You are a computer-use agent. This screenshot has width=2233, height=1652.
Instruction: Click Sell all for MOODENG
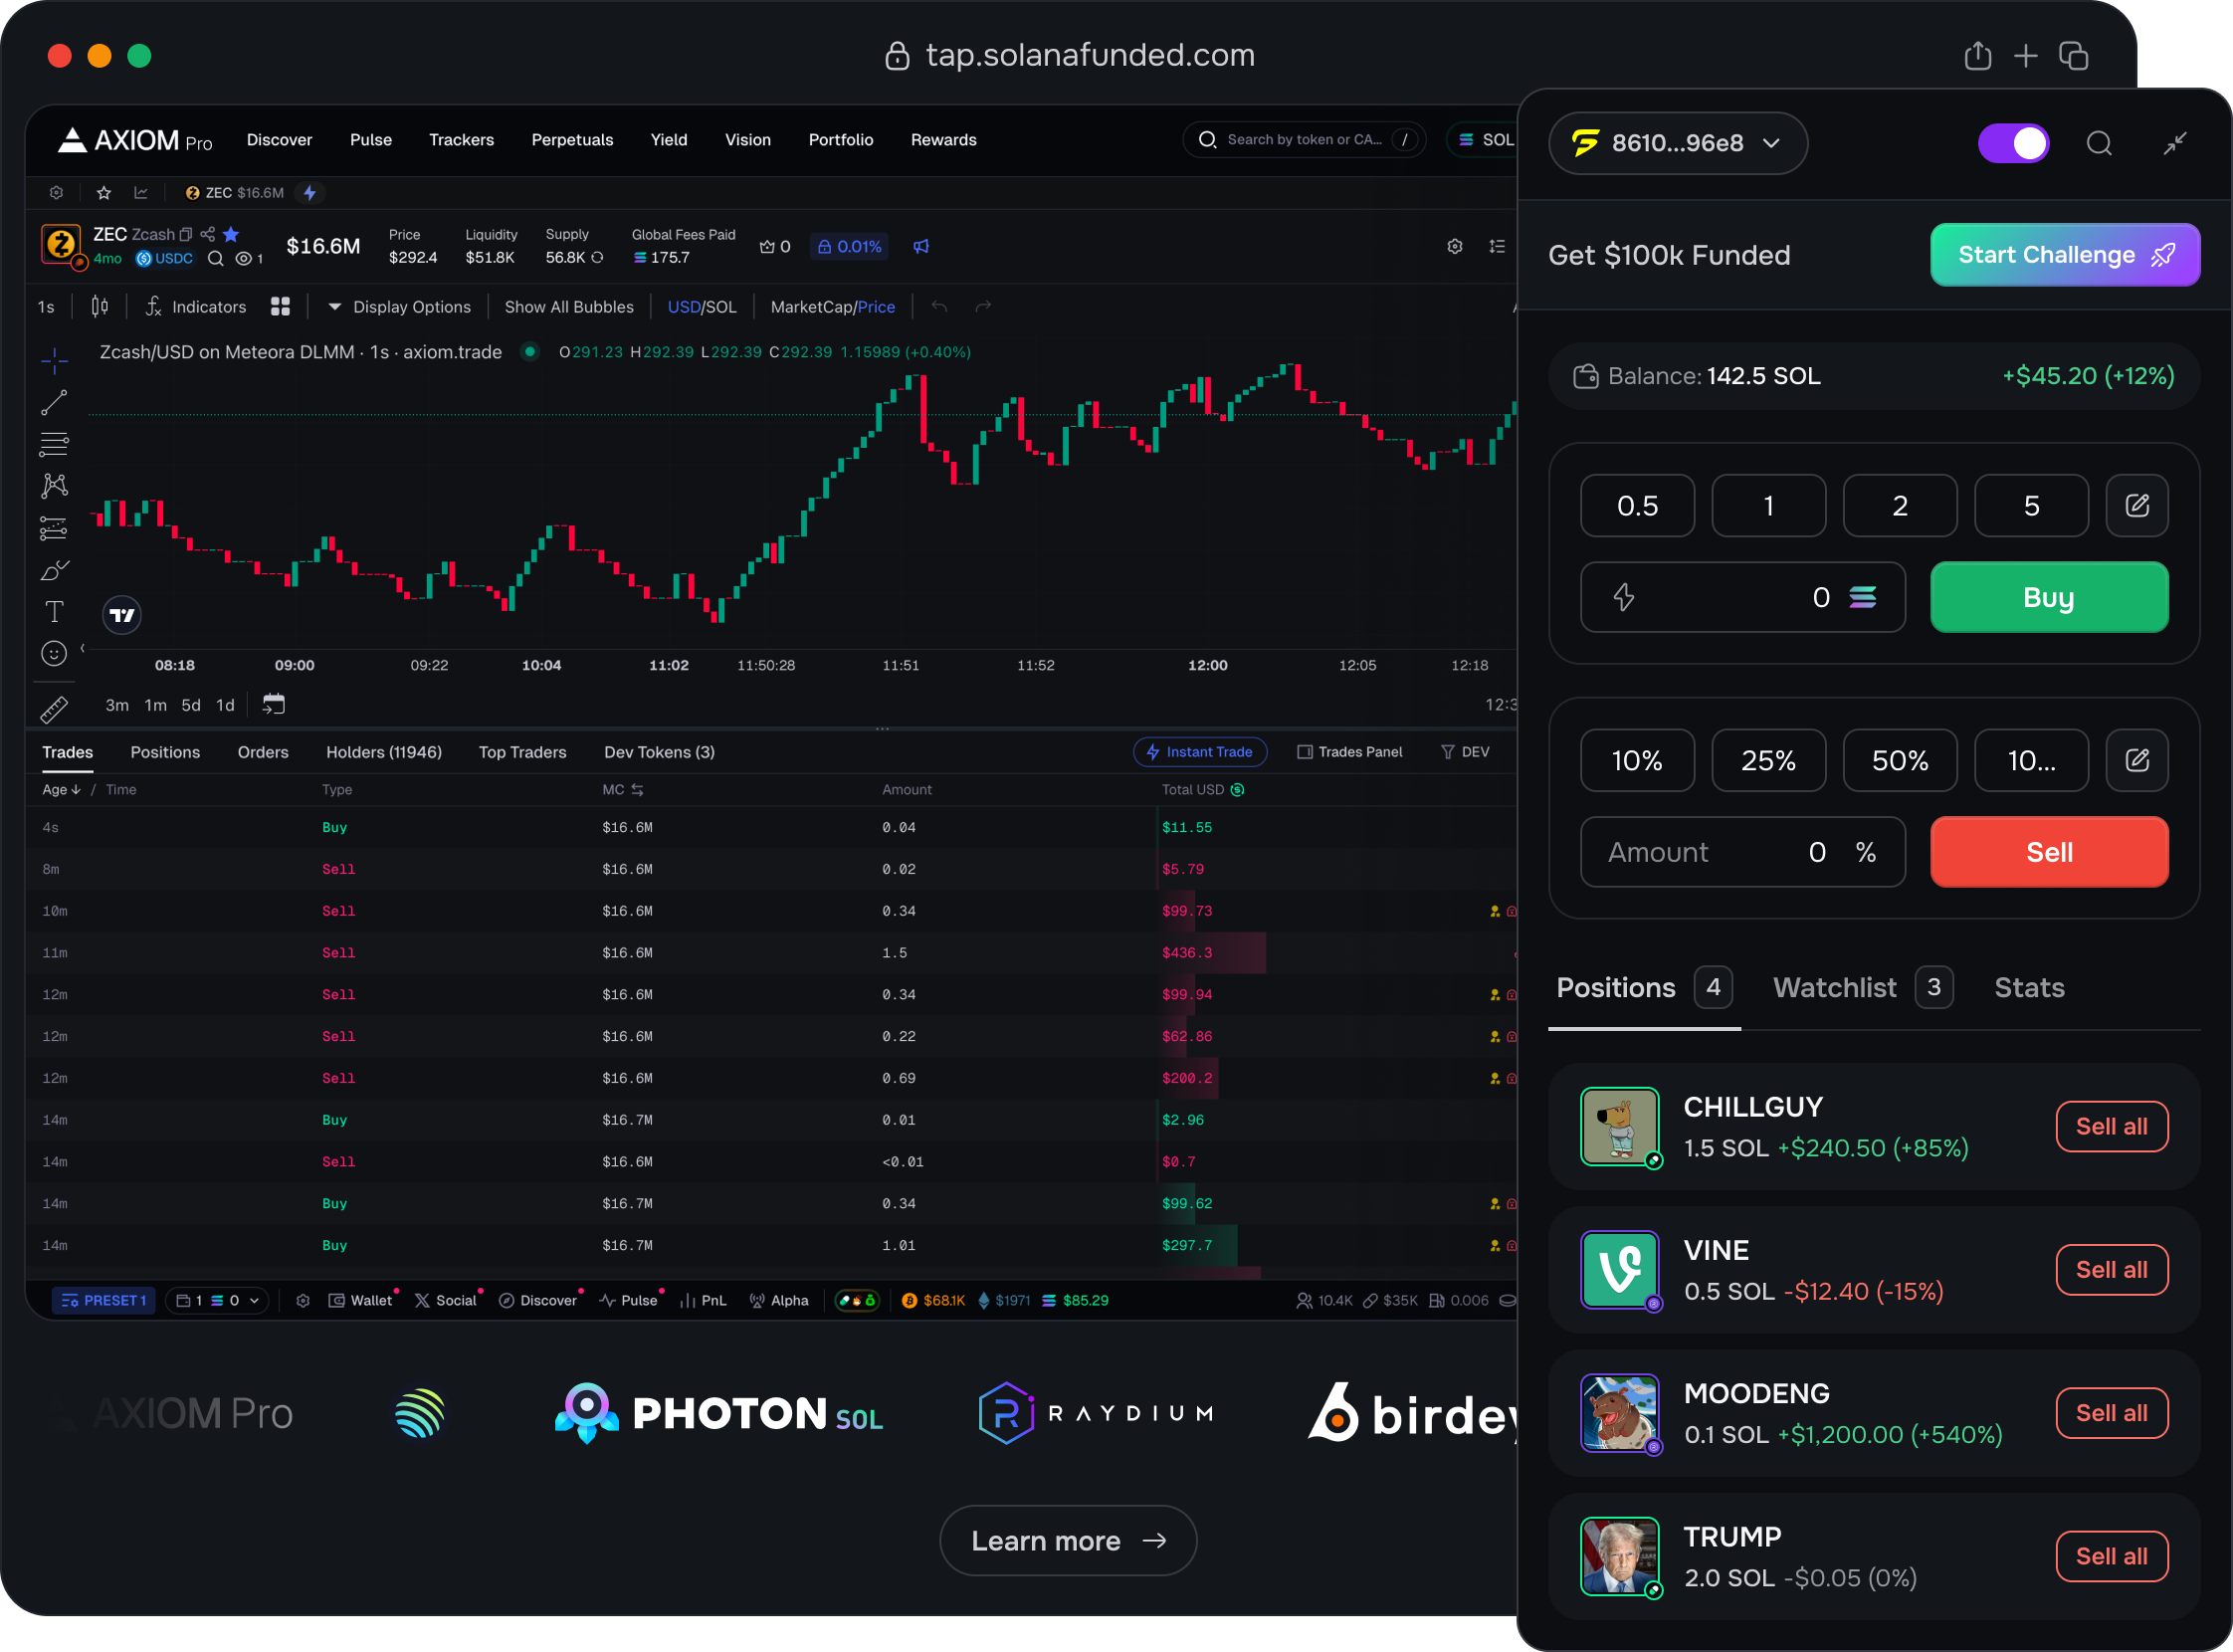click(x=2111, y=1413)
